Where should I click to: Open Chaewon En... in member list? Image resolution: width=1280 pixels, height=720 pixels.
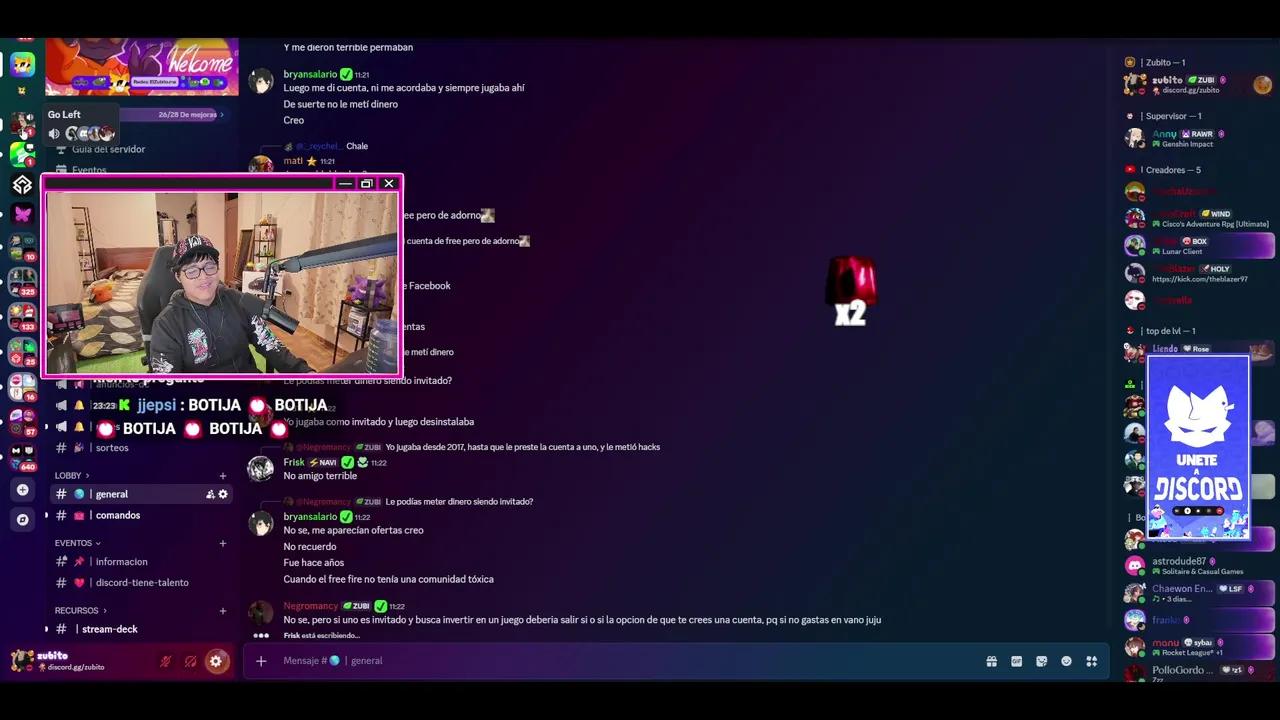click(1198, 593)
